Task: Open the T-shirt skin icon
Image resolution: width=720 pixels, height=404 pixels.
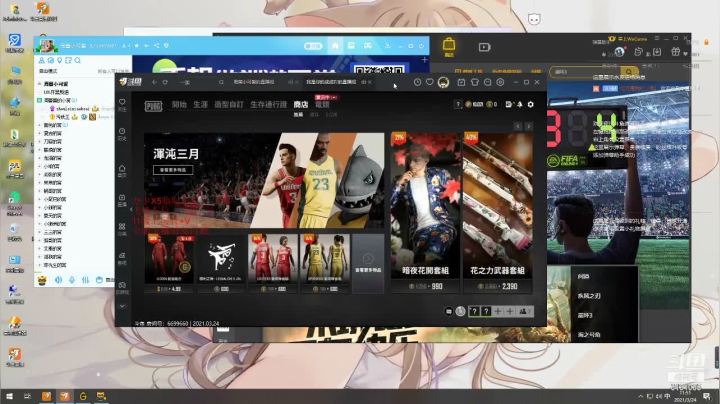Action: [x=475, y=82]
